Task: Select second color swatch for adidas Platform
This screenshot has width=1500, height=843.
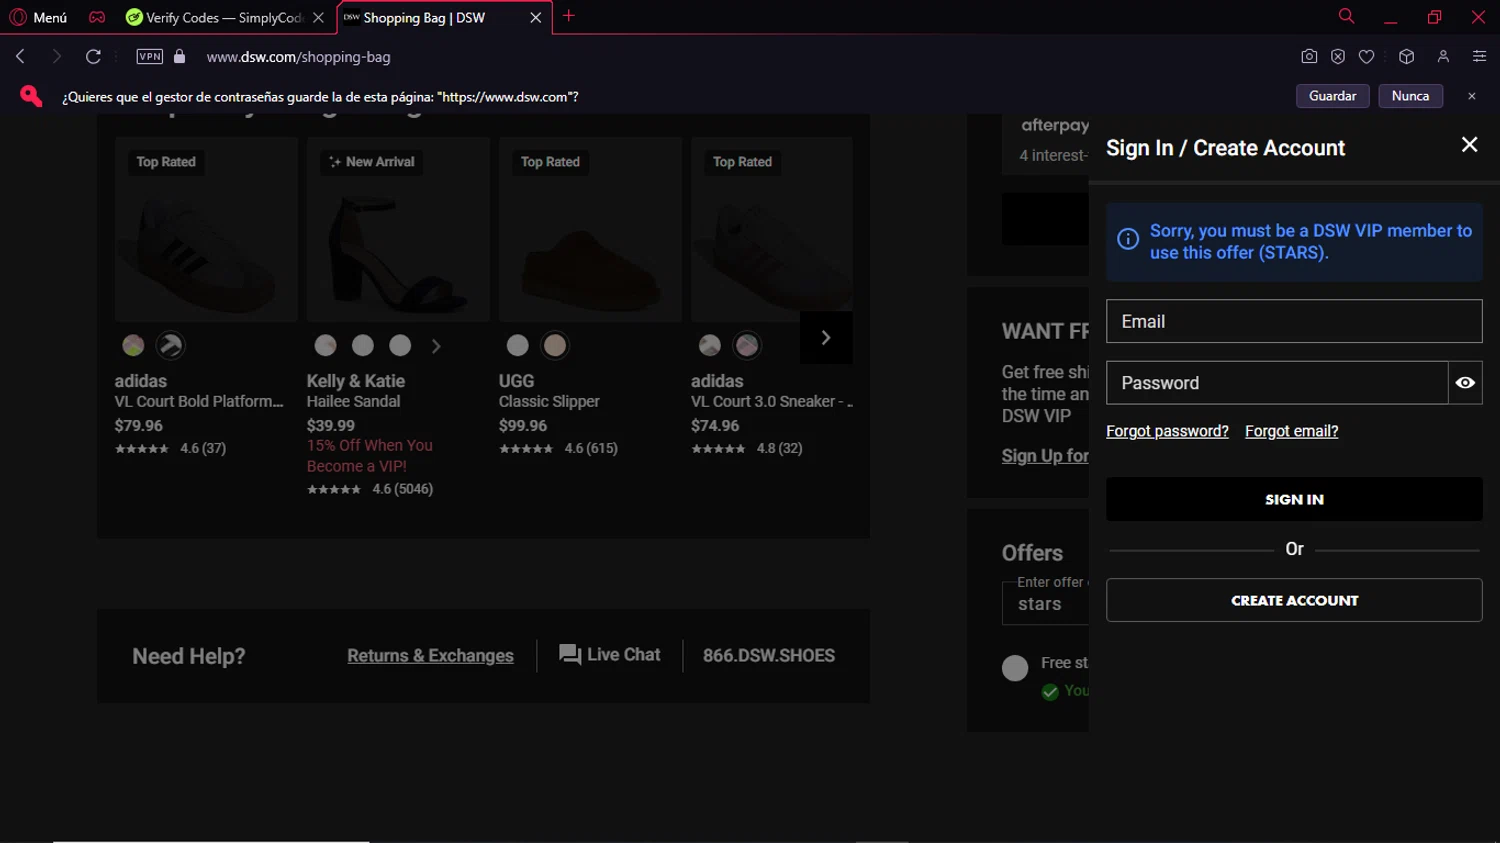Action: pos(170,346)
